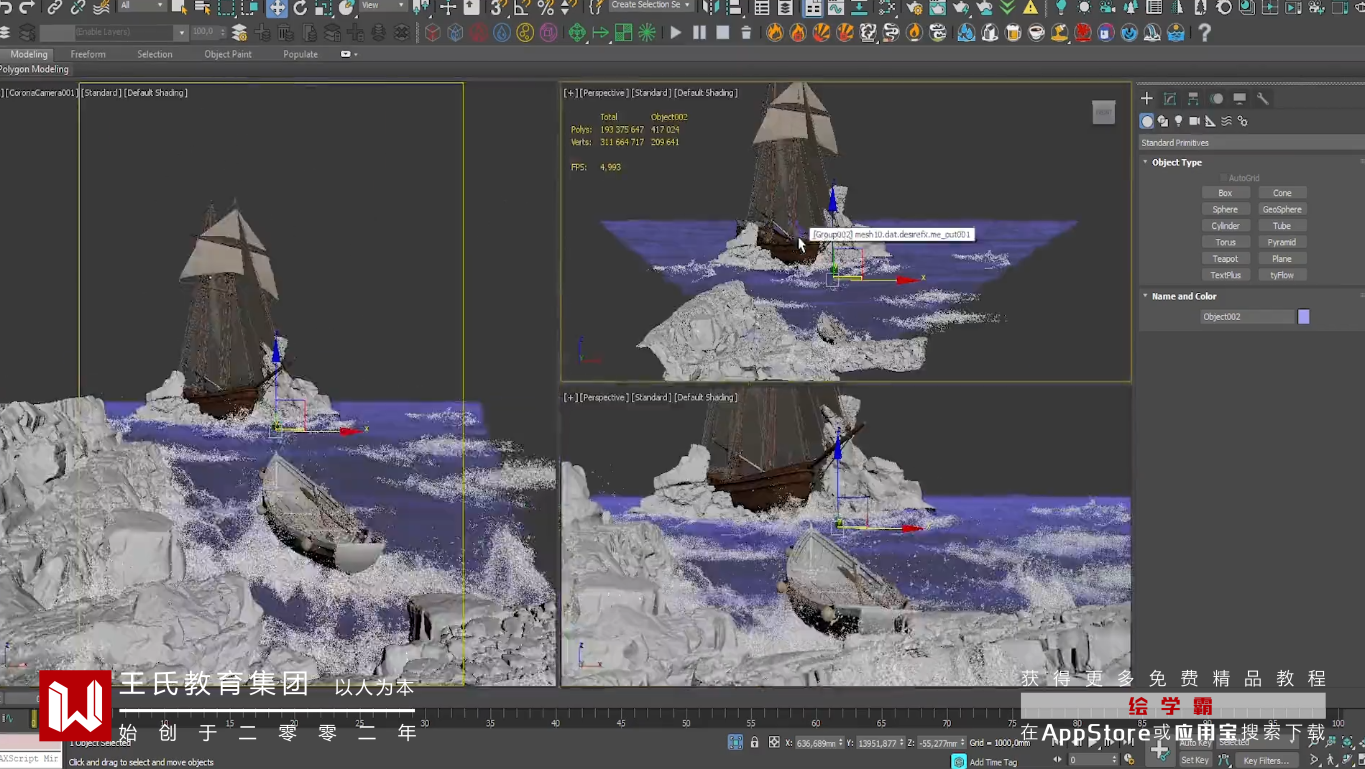Open the Hierarchy tab in command panel

point(1193,99)
